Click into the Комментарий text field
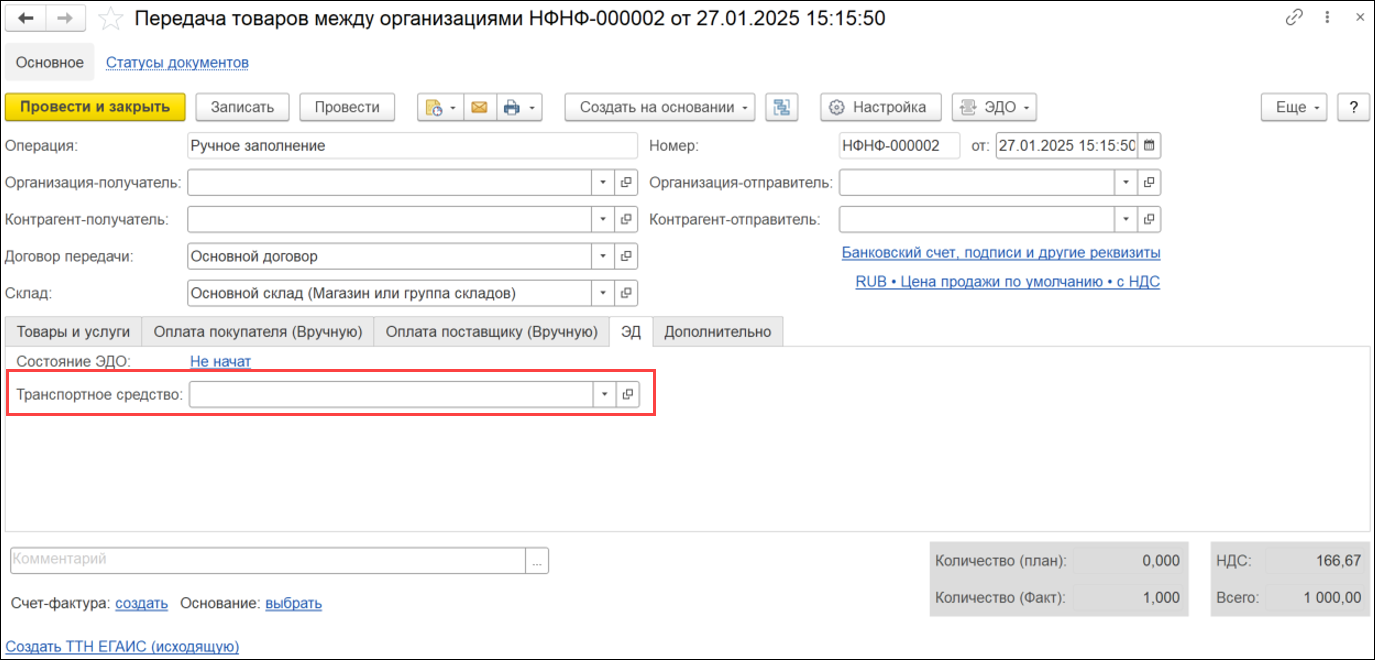 [x=268, y=560]
